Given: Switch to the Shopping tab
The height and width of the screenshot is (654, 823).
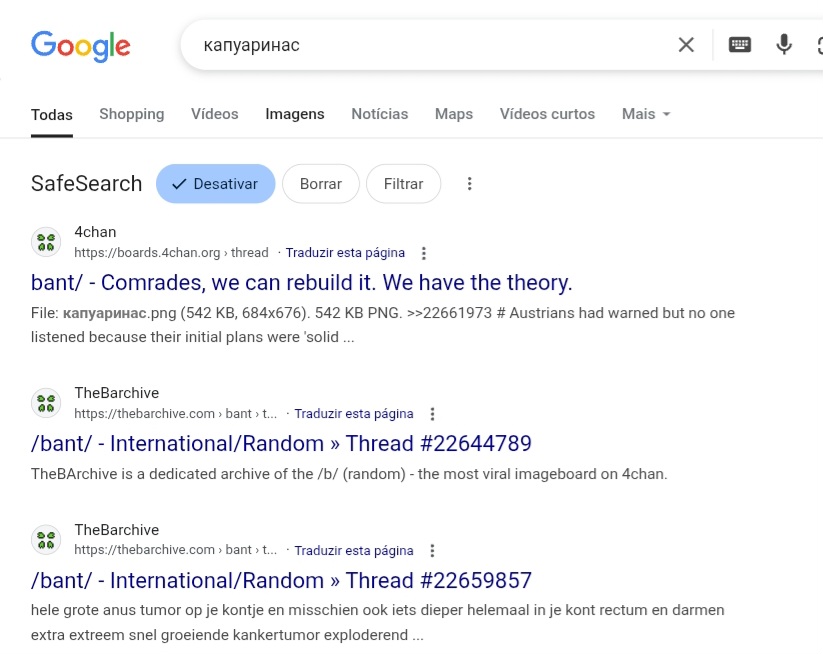Looking at the screenshot, I should coord(132,114).
